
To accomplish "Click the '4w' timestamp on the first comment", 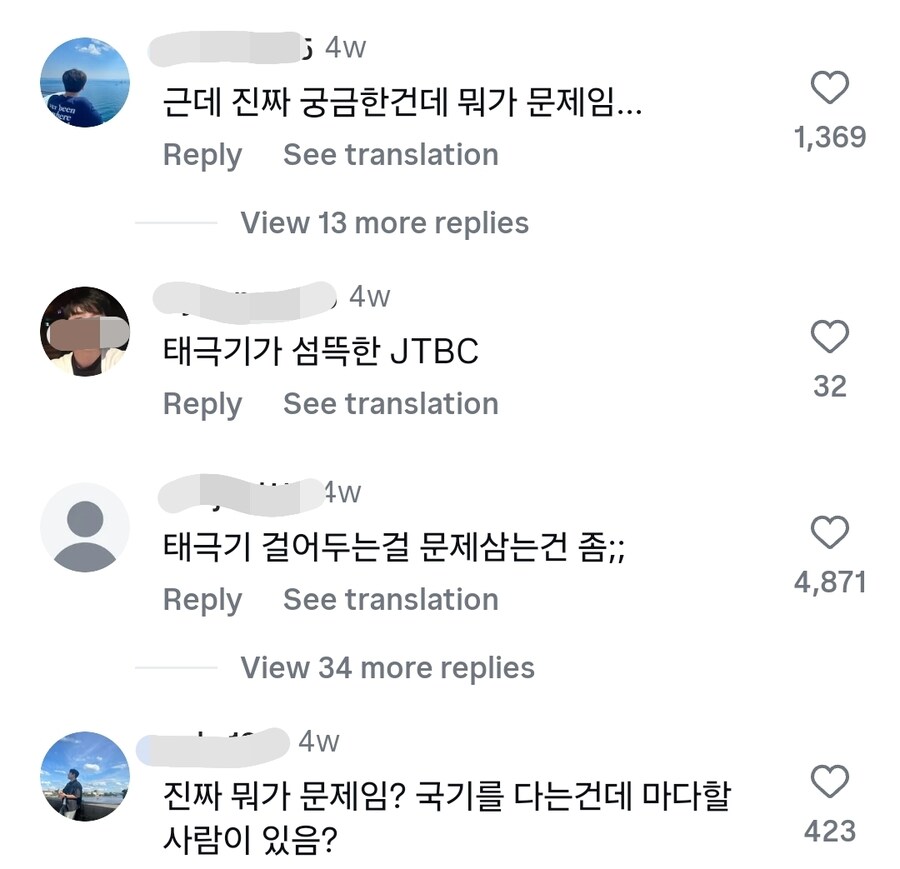I will point(346,44).
